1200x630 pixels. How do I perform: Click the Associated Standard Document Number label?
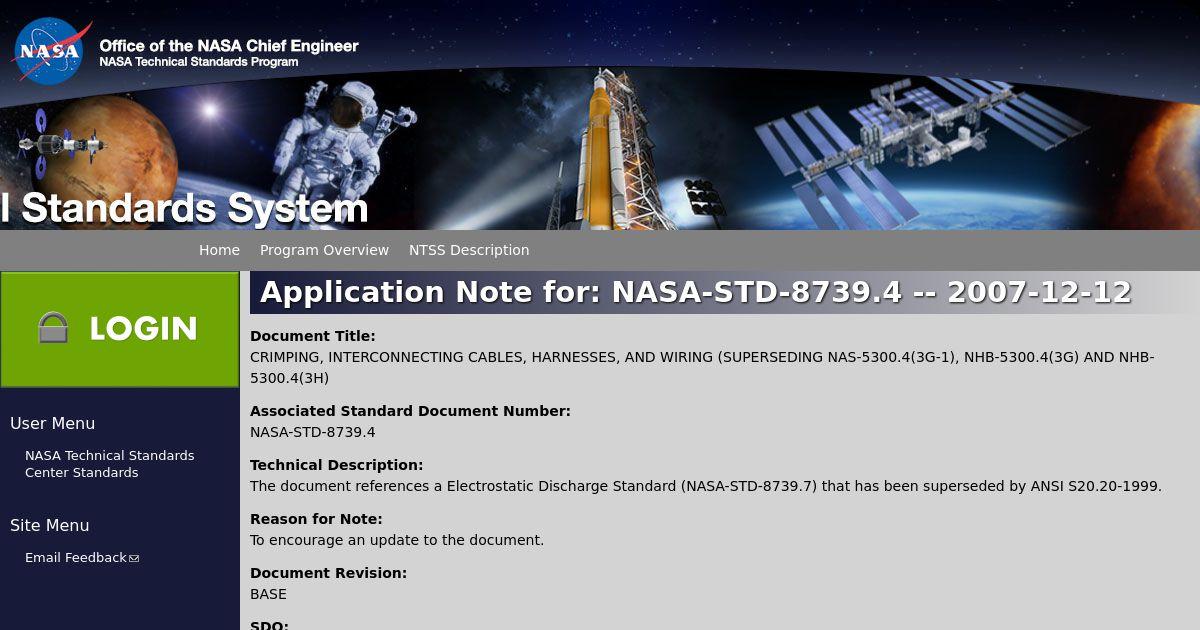(x=410, y=411)
